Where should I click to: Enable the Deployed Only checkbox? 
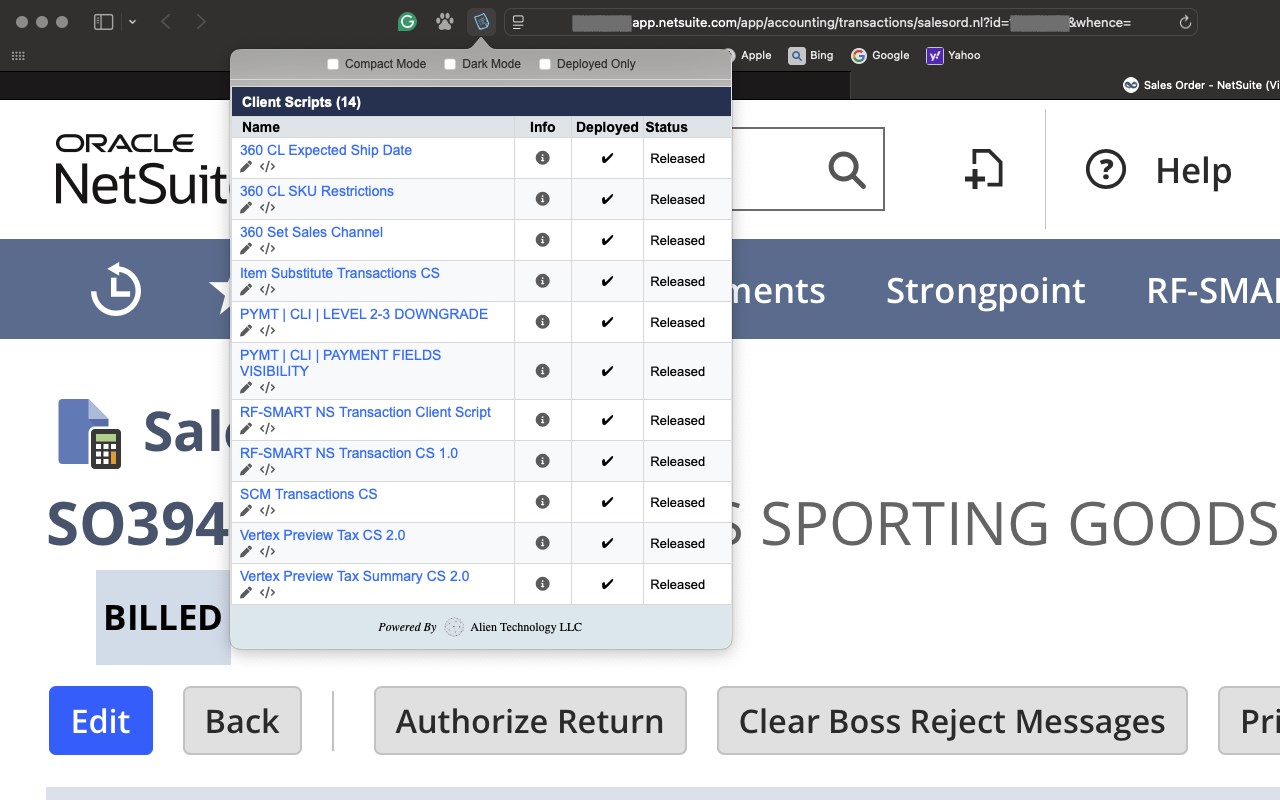[x=545, y=64]
